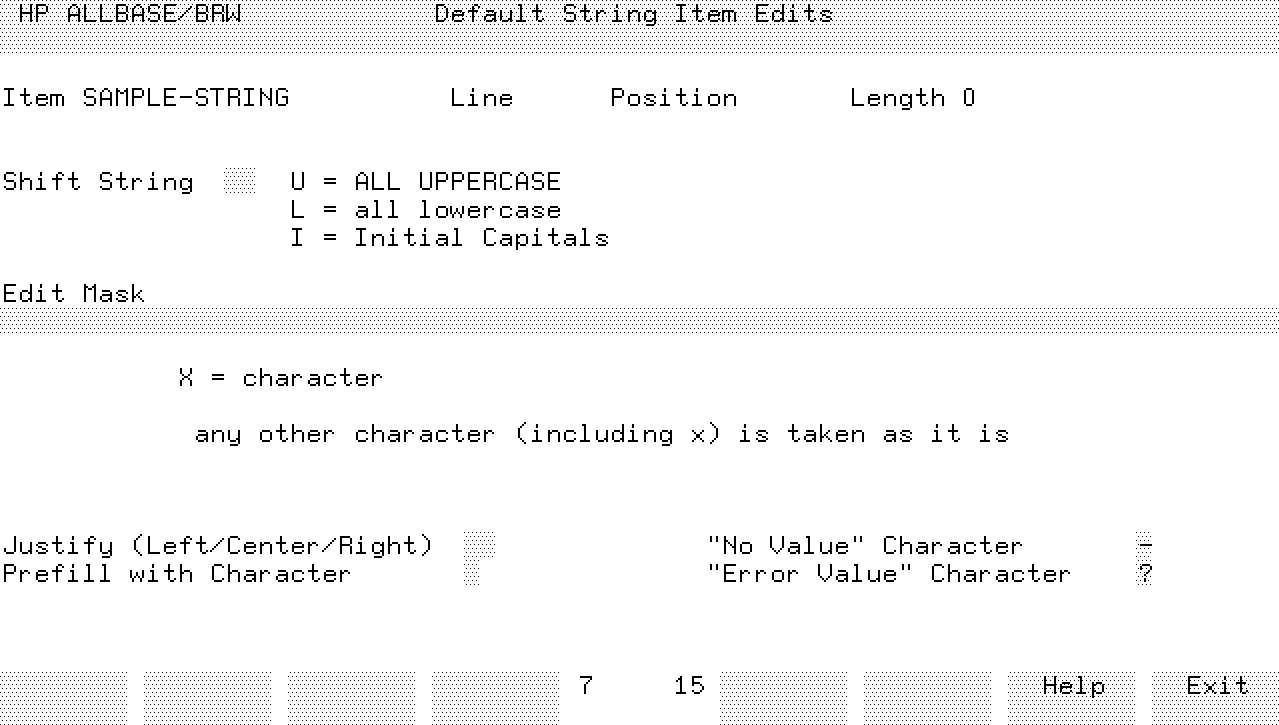The height and width of the screenshot is (725, 1279).
Task: Click the "Error Value" Character field
Action: [x=1145, y=574]
